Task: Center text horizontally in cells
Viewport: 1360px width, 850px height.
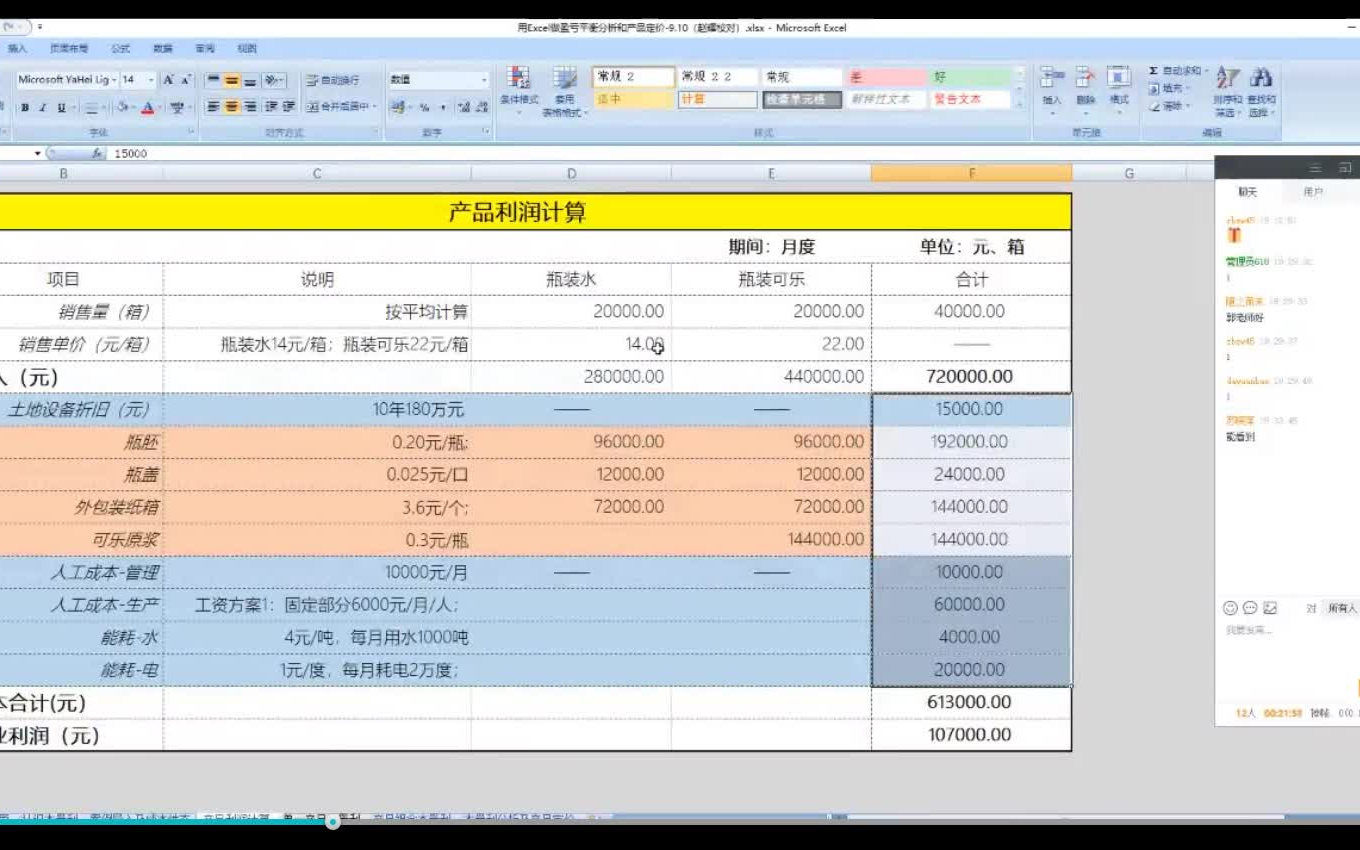Action: tap(232, 107)
